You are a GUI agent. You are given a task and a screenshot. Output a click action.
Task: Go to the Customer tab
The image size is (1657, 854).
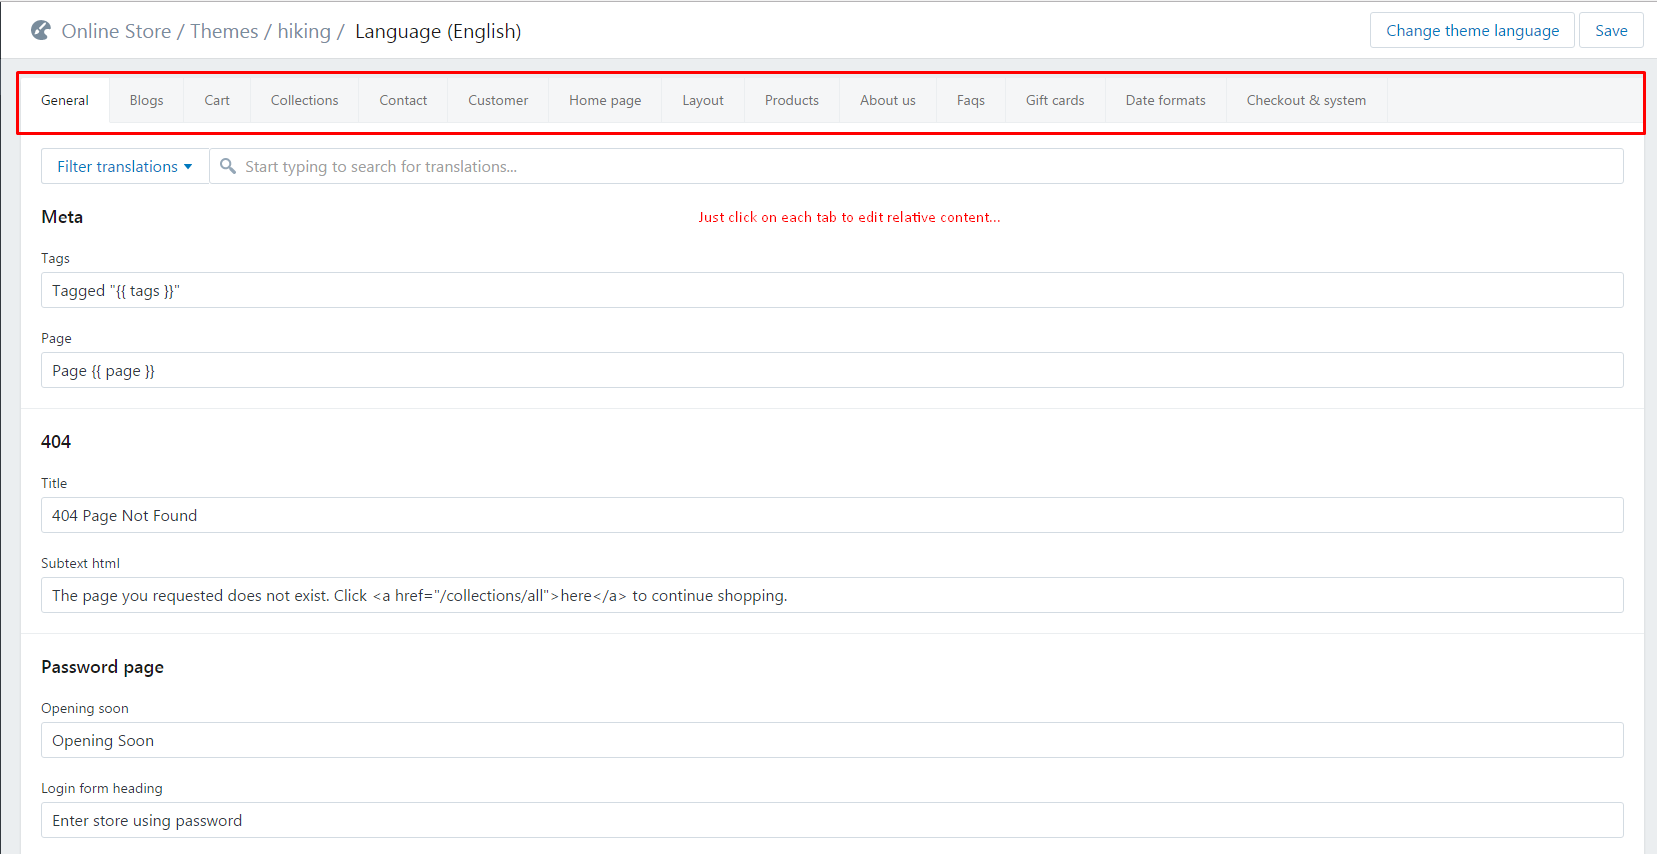click(497, 100)
